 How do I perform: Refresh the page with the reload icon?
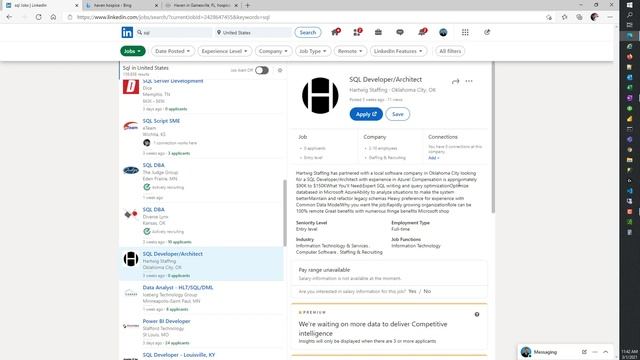[38, 17]
